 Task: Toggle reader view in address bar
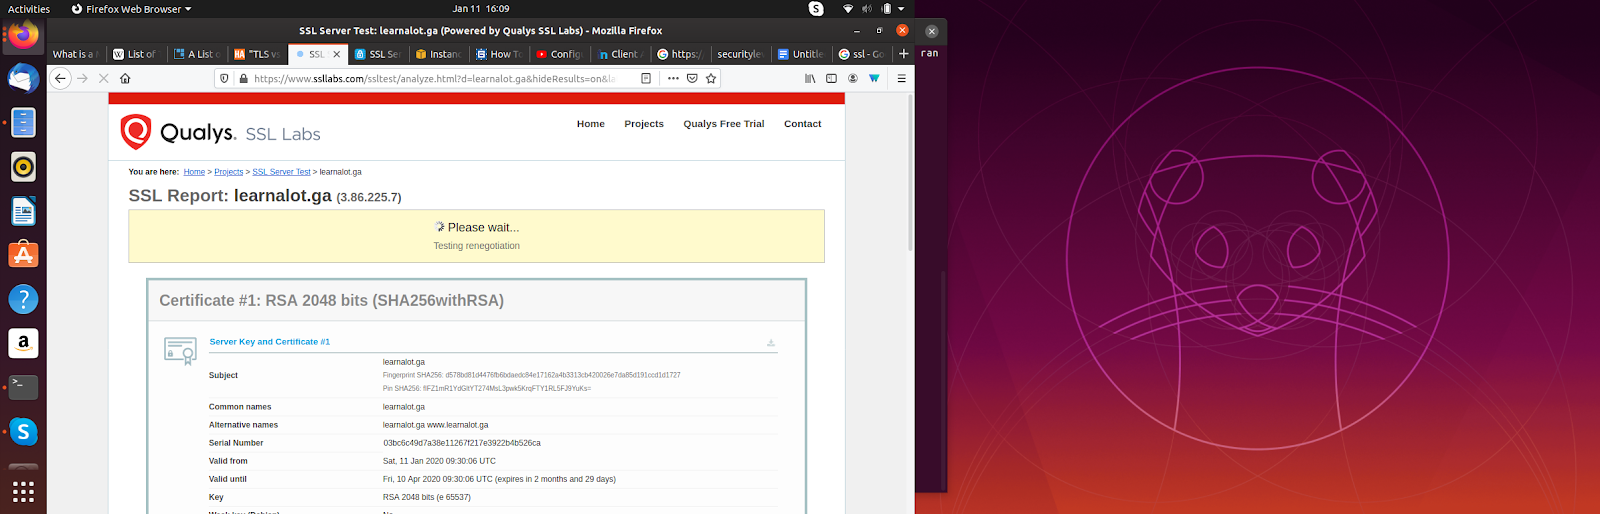pyautogui.click(x=646, y=78)
